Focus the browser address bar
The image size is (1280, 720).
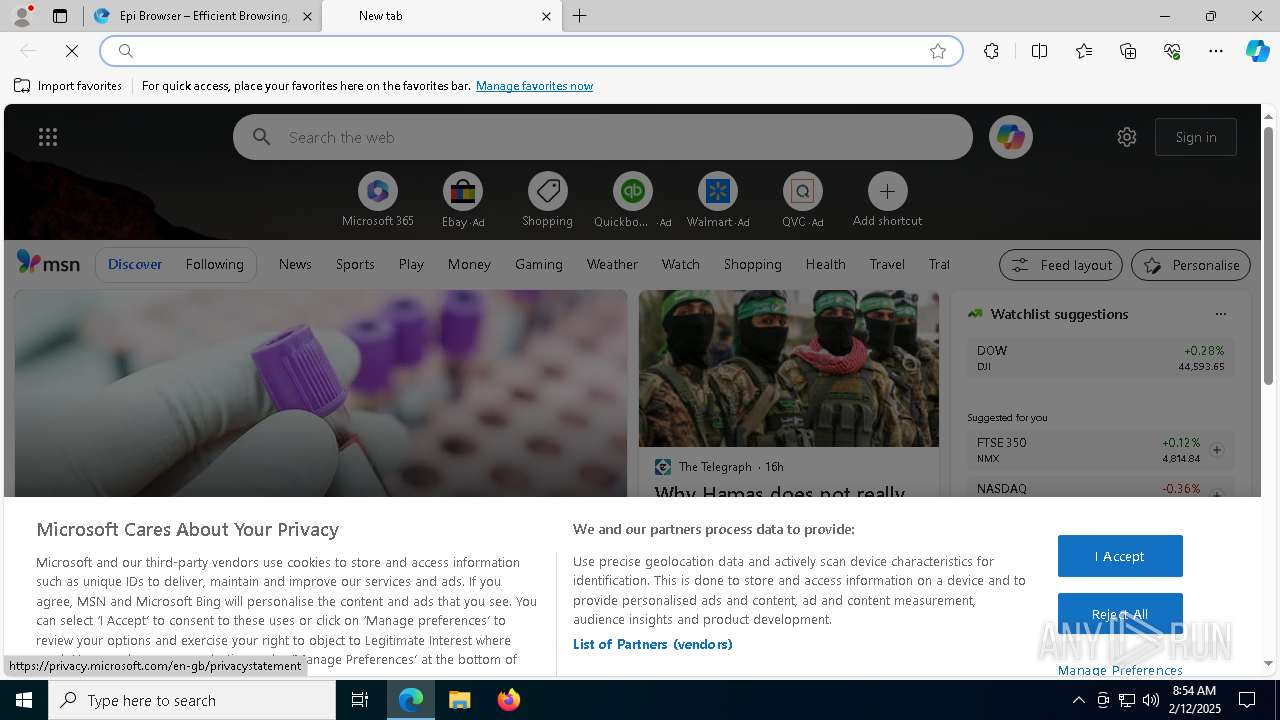pyautogui.click(x=530, y=51)
